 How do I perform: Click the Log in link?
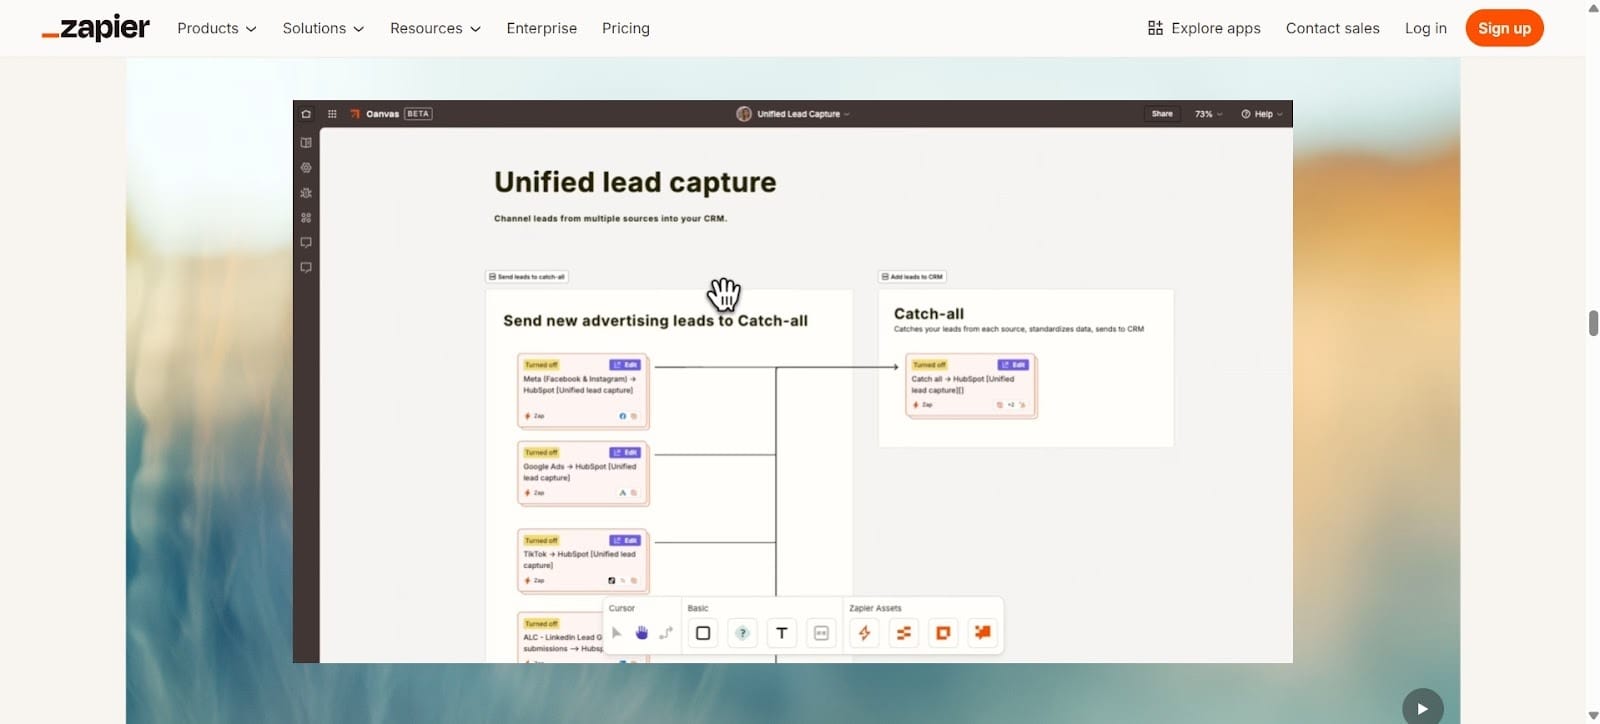(x=1425, y=28)
